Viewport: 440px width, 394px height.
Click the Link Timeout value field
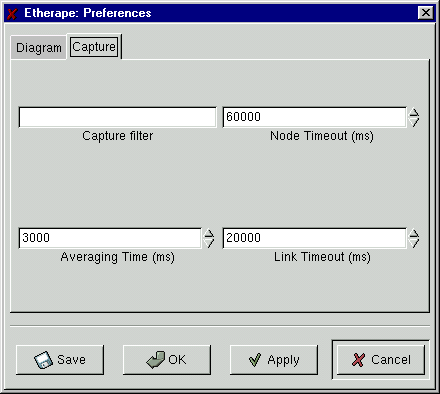point(315,238)
